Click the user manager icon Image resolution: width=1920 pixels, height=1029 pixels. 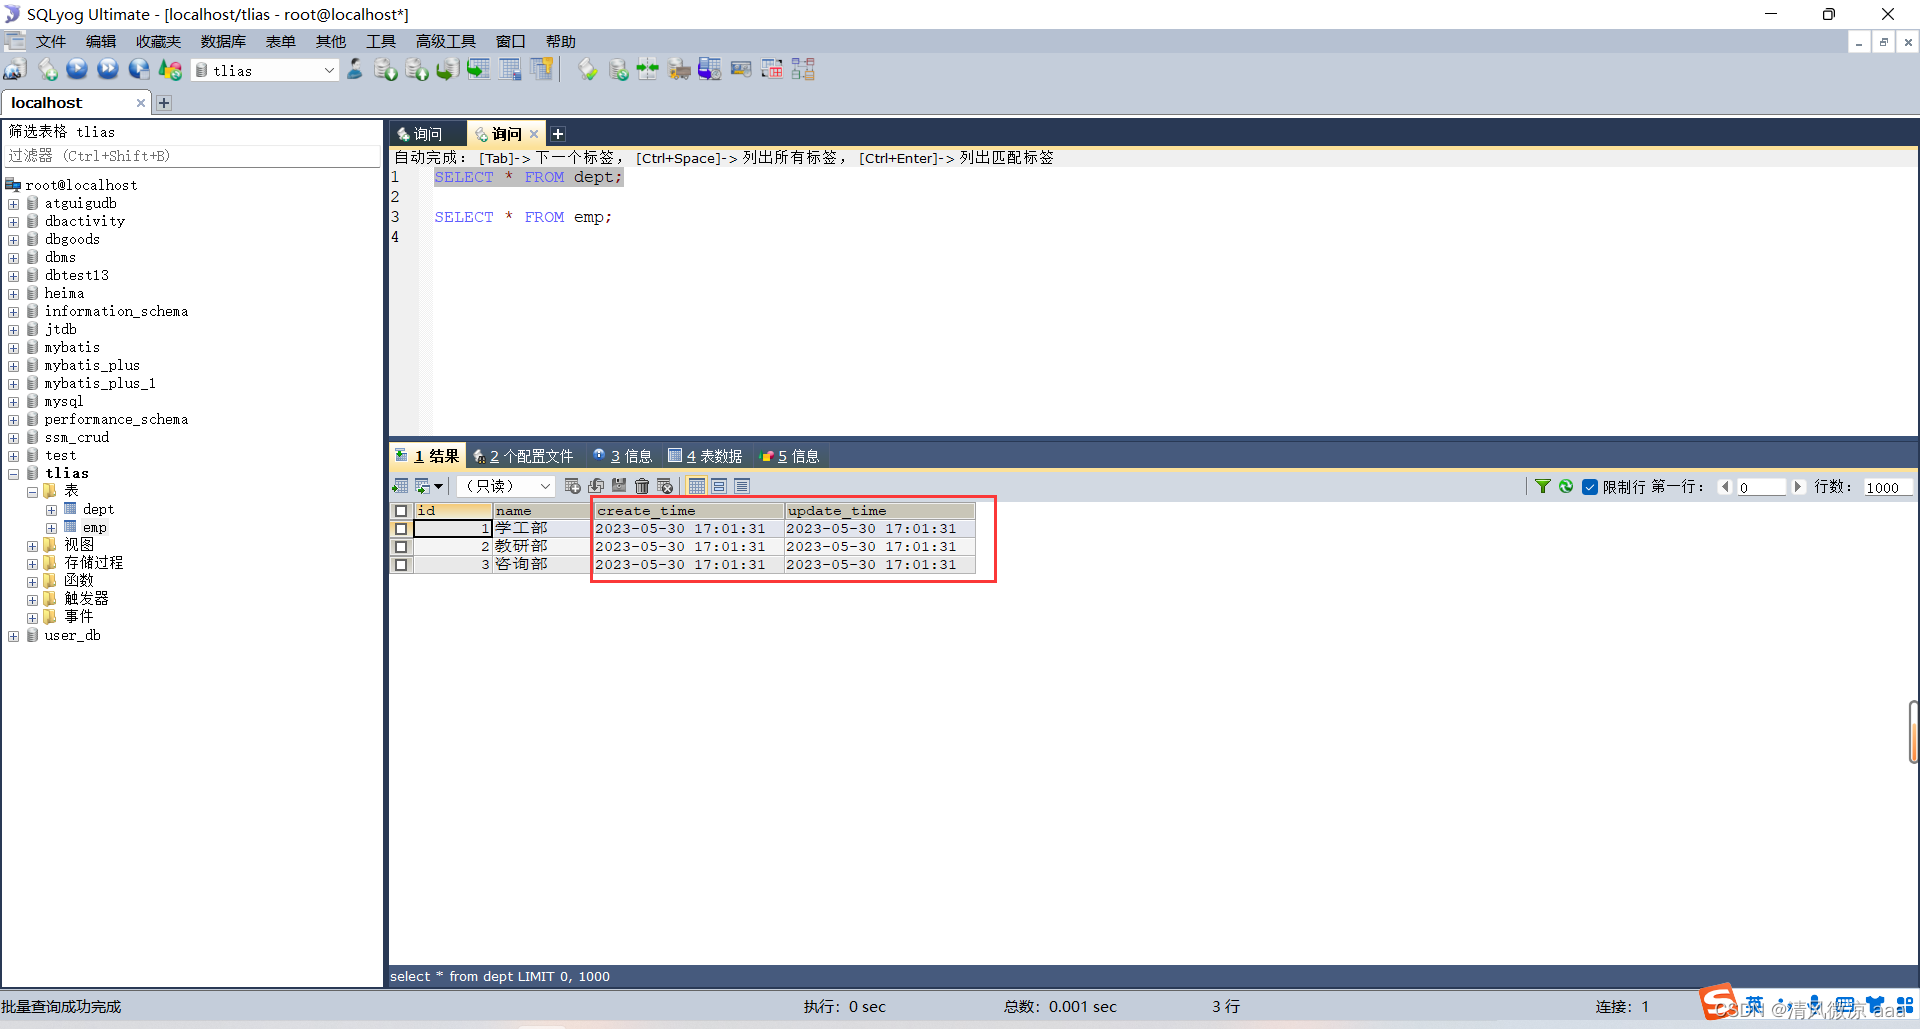(355, 70)
